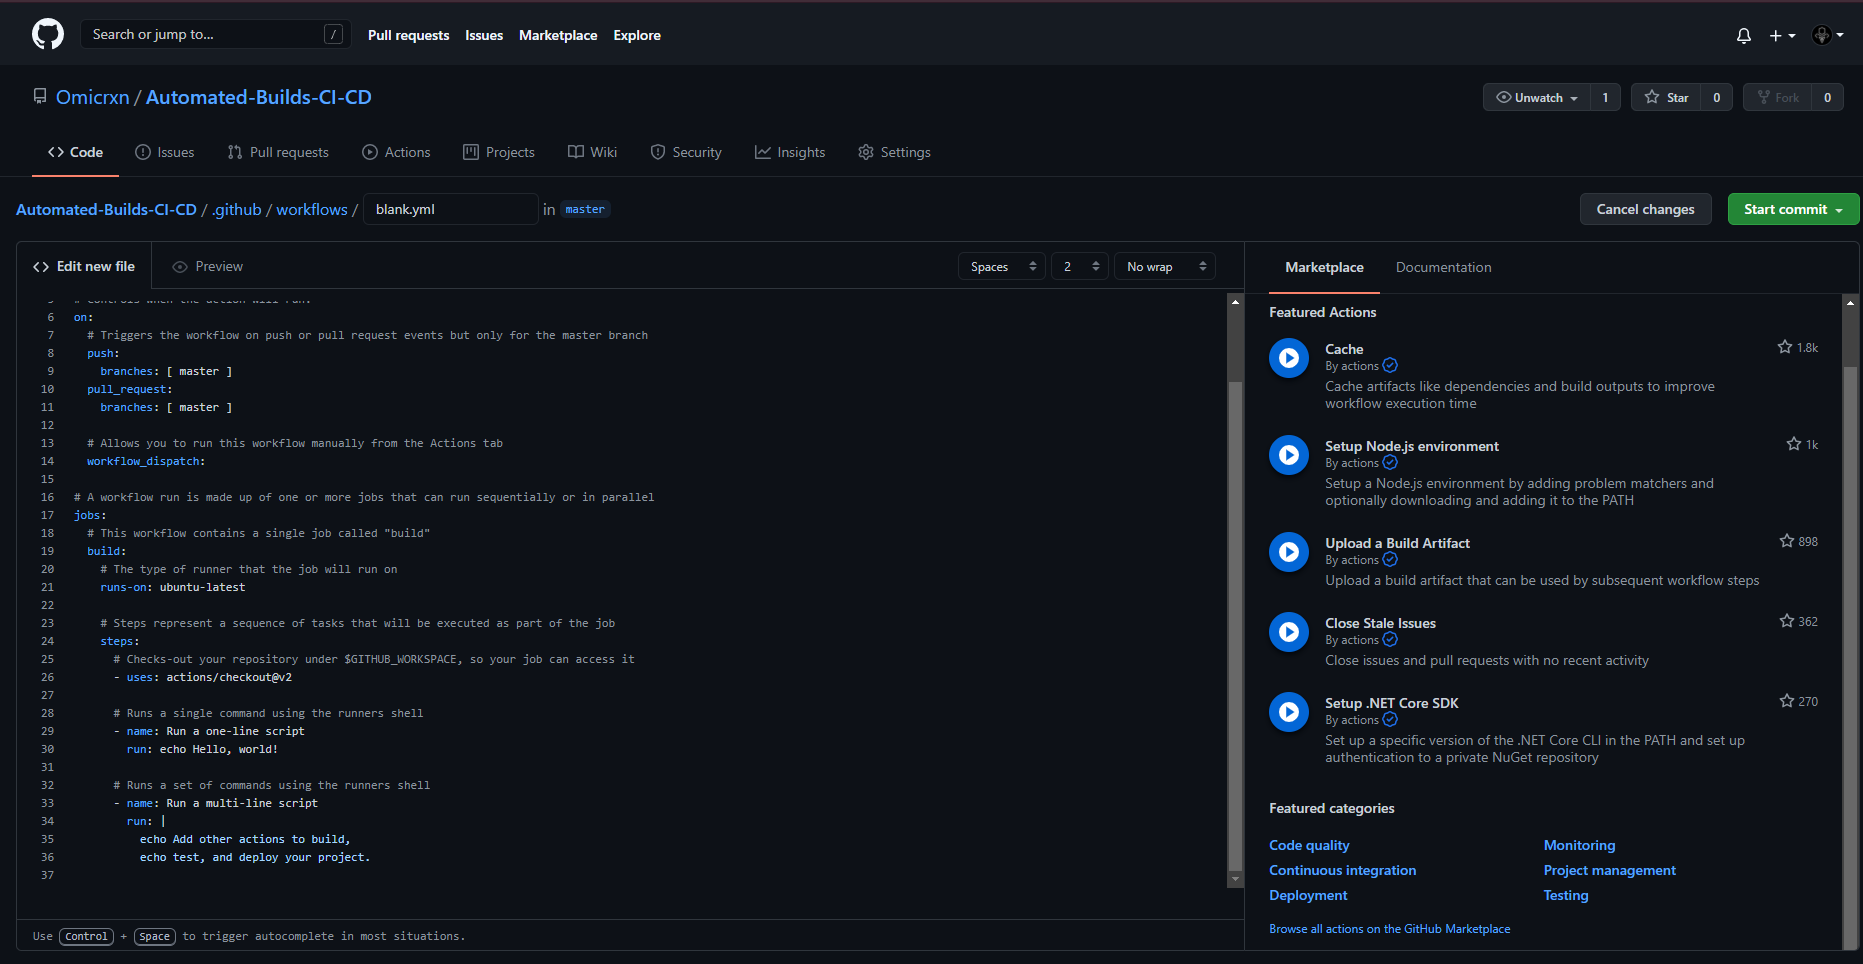
Task: Open the notifications bell
Action: pos(1744,35)
